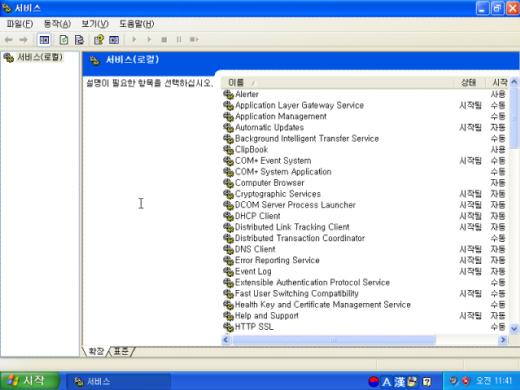
Task: Click the system tray clock 오전 11:41
Action: click(x=494, y=381)
